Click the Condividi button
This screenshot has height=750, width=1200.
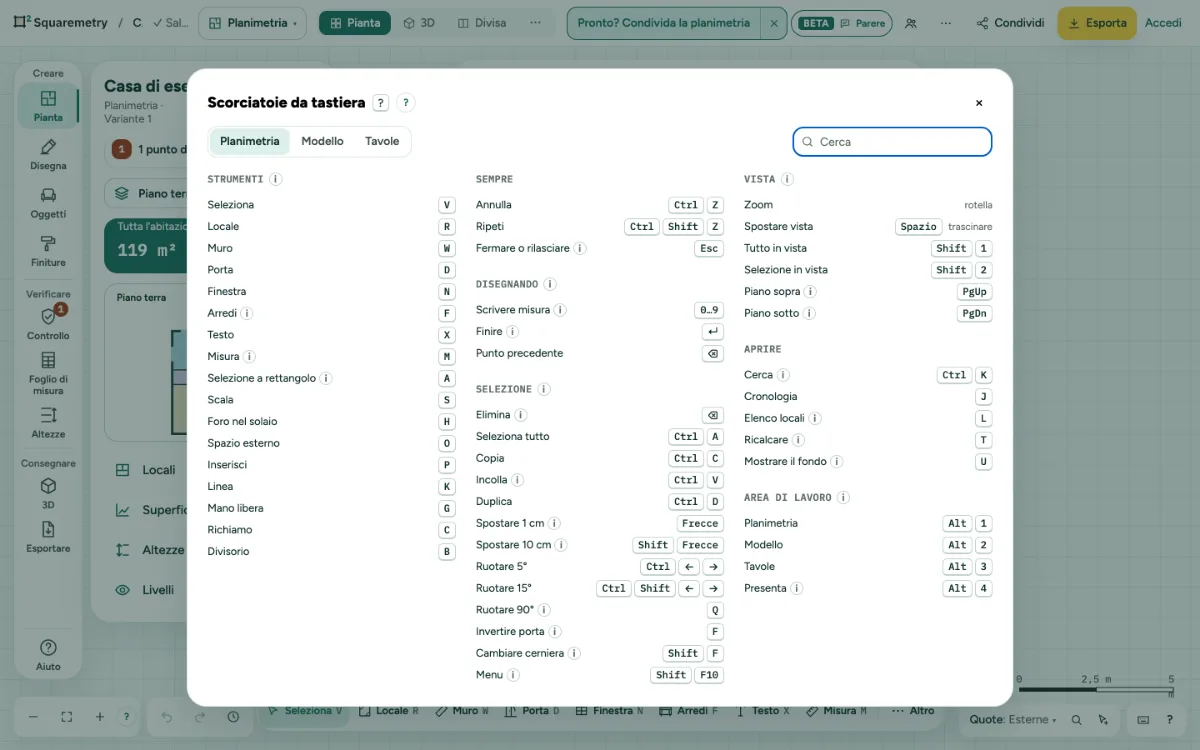pyautogui.click(x=1011, y=23)
